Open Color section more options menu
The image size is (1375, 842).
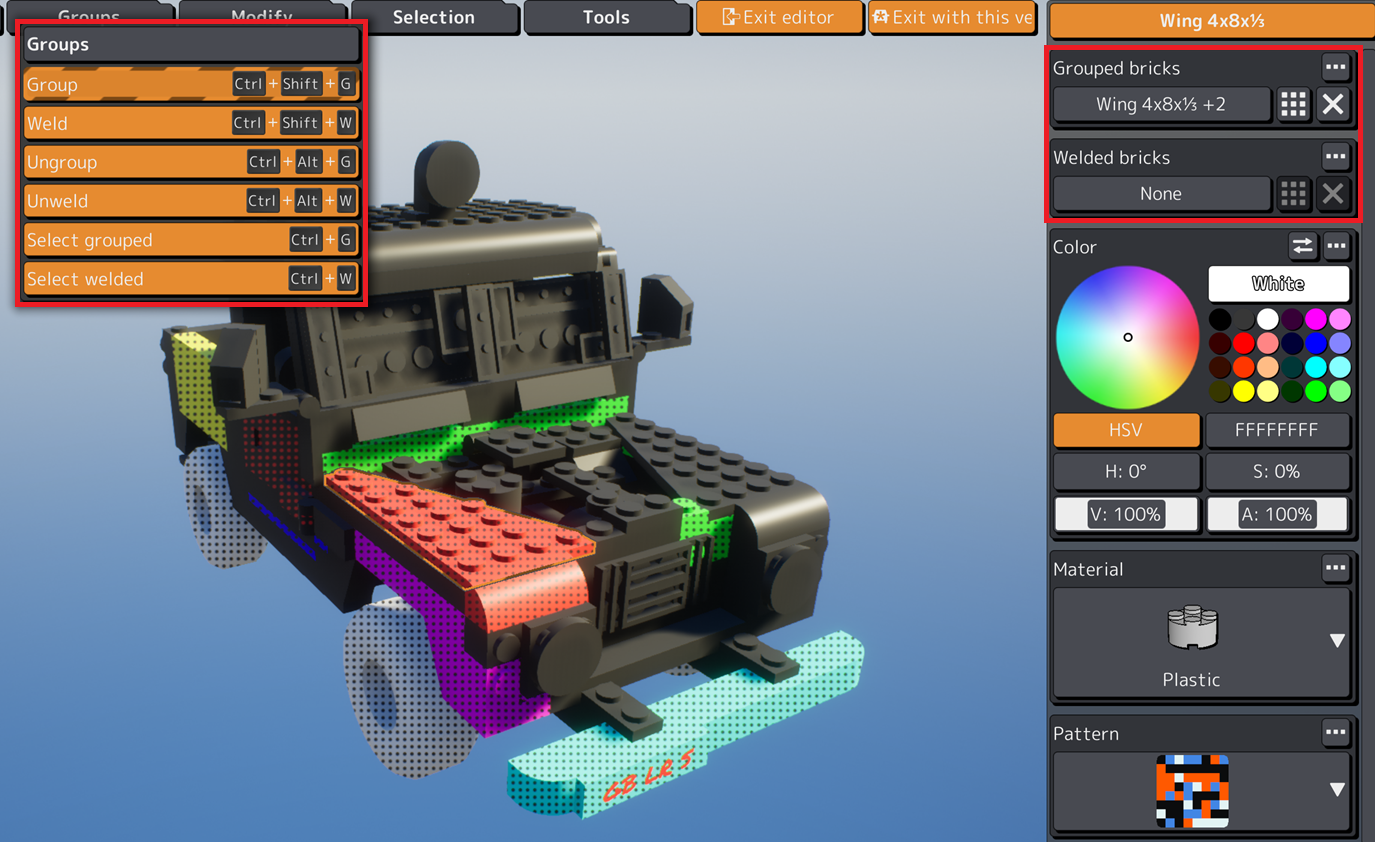click(1336, 246)
